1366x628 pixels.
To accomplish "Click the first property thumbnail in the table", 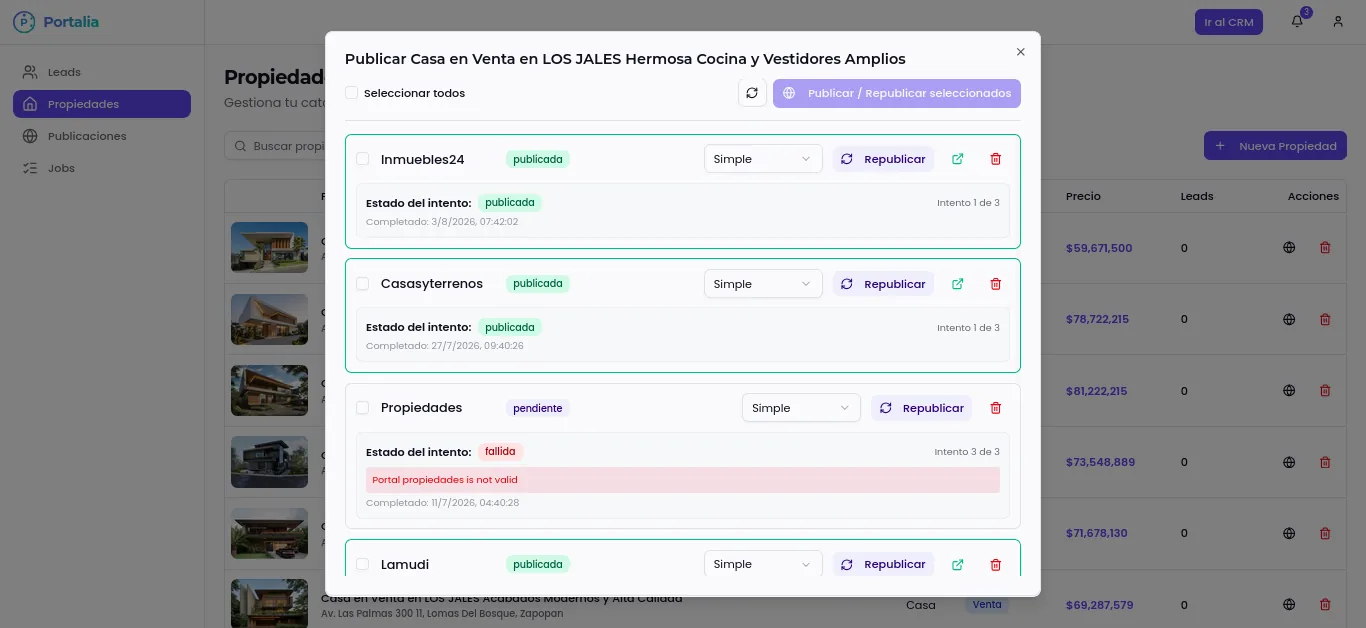I will pyautogui.click(x=269, y=248).
